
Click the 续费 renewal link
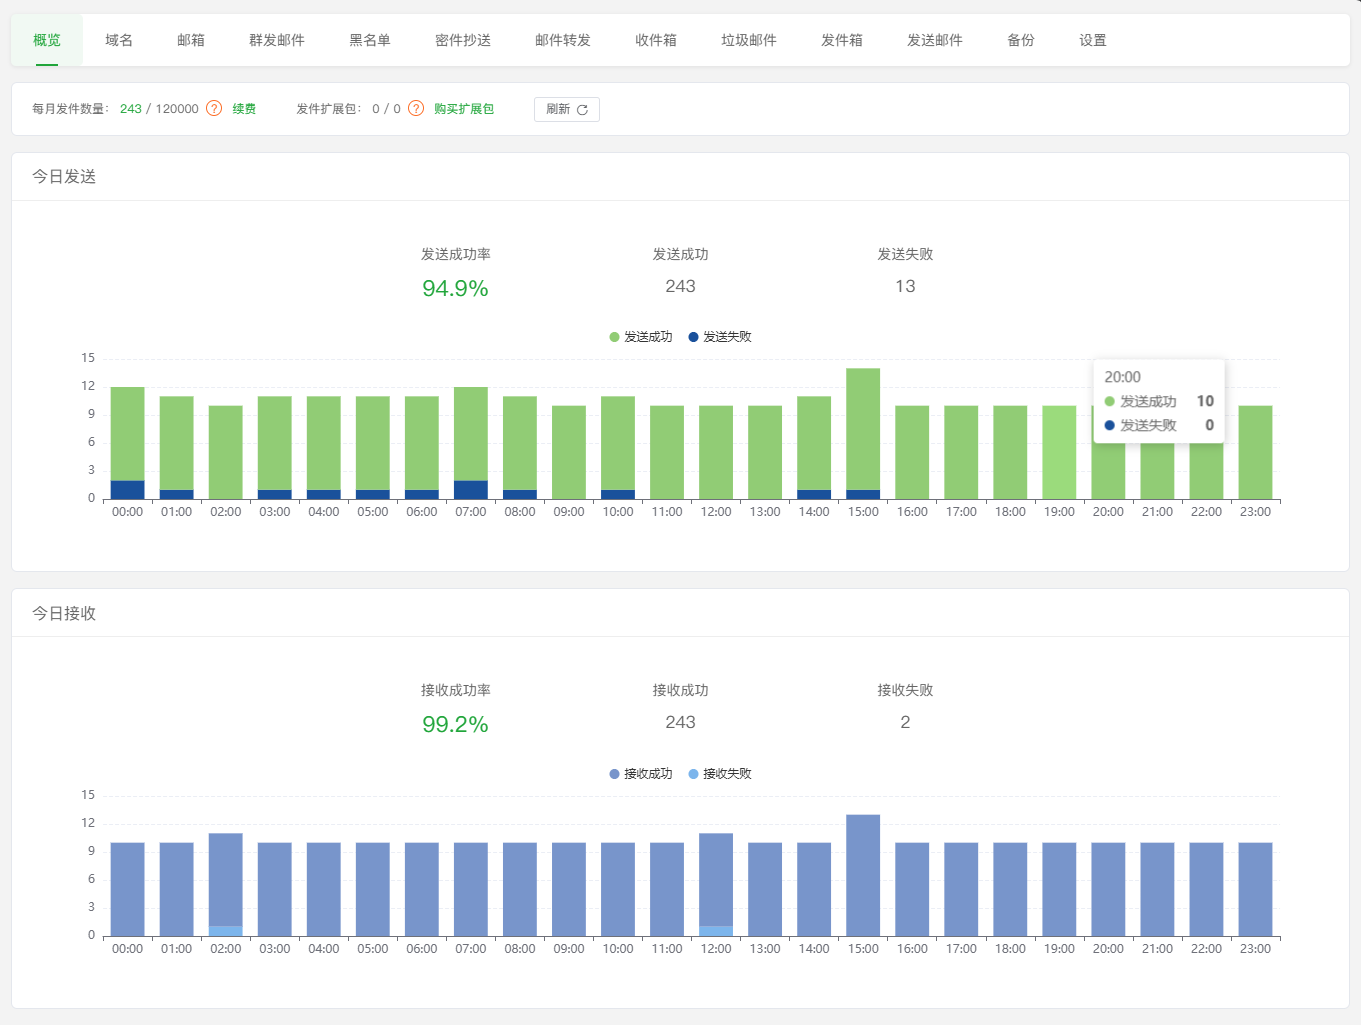coord(244,109)
